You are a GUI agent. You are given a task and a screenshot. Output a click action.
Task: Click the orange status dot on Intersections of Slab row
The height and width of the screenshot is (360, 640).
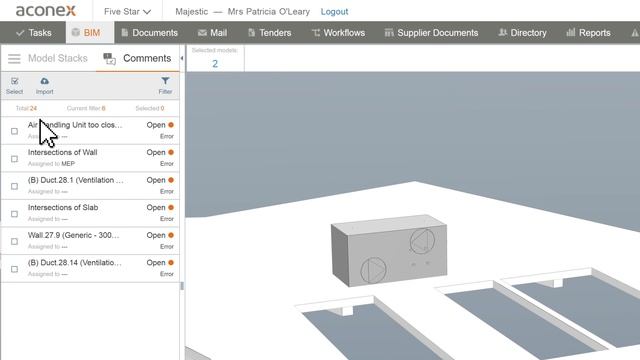coord(171,207)
